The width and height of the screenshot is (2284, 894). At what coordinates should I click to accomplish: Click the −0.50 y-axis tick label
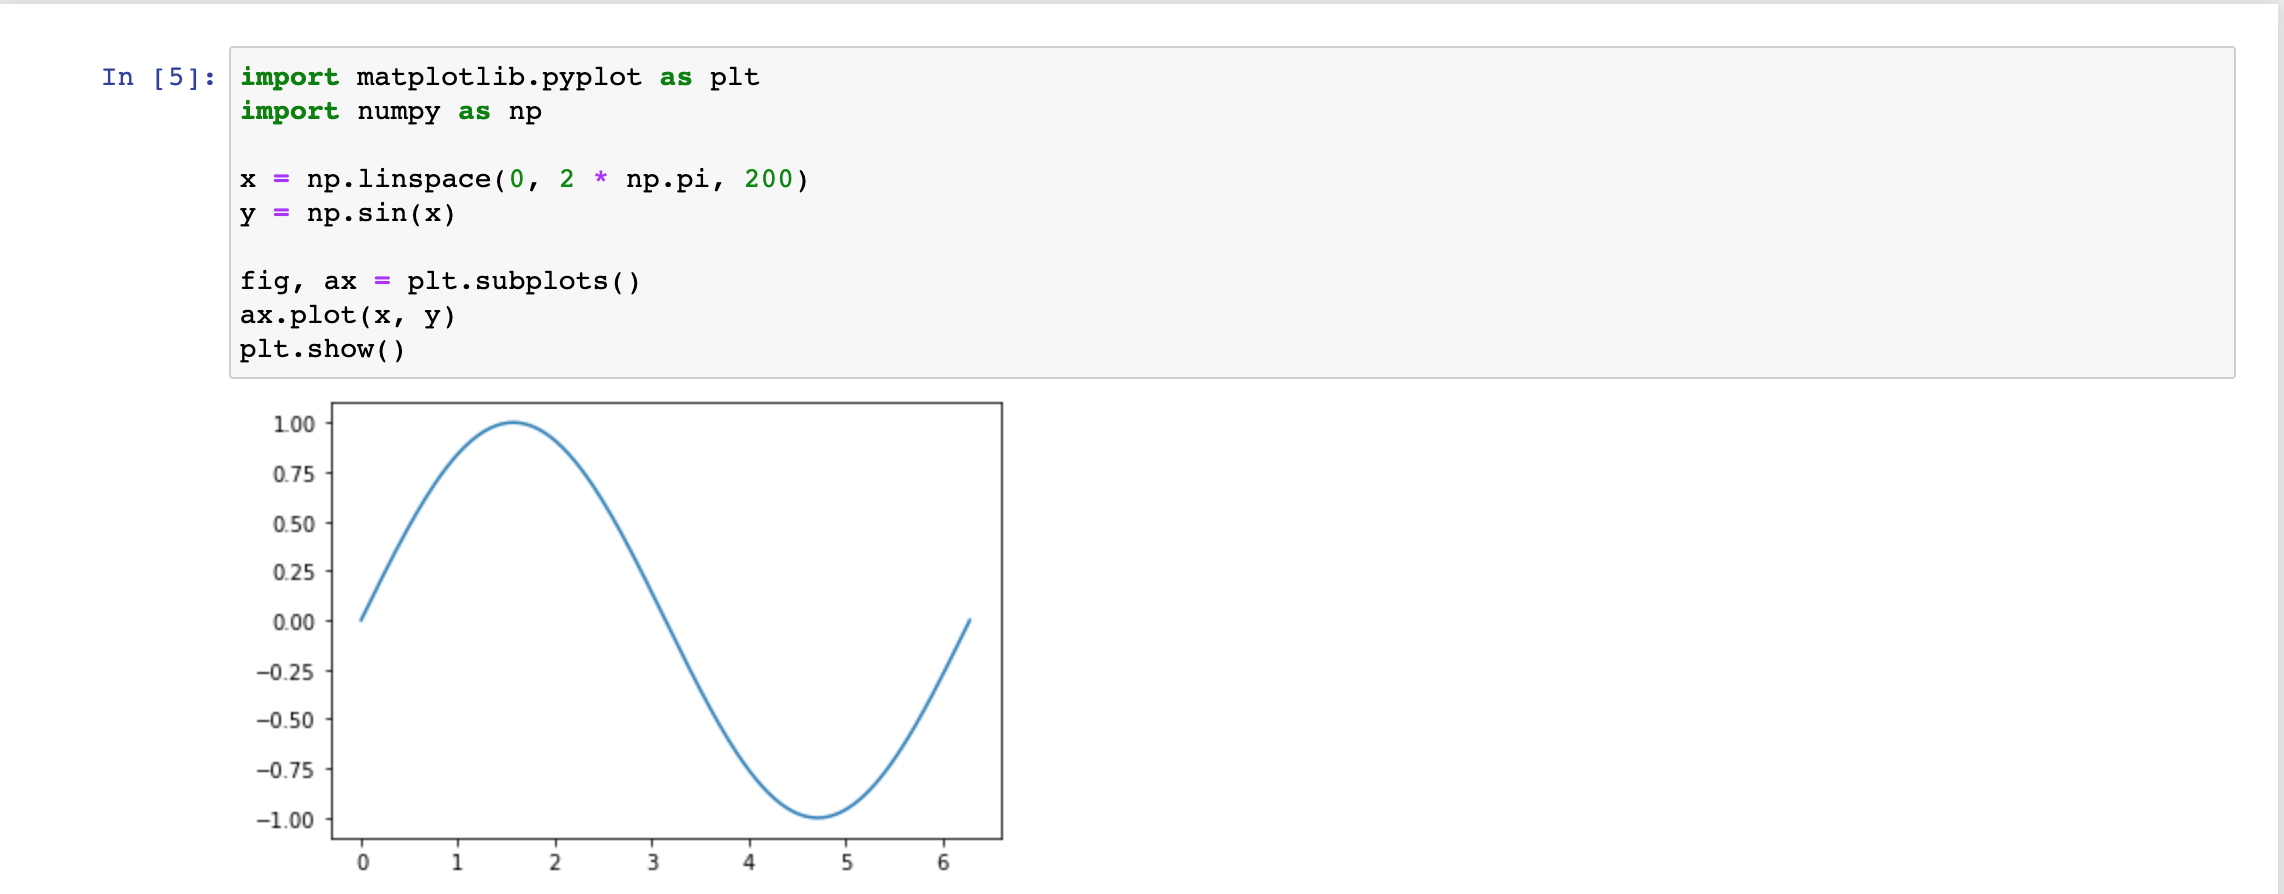click(285, 720)
